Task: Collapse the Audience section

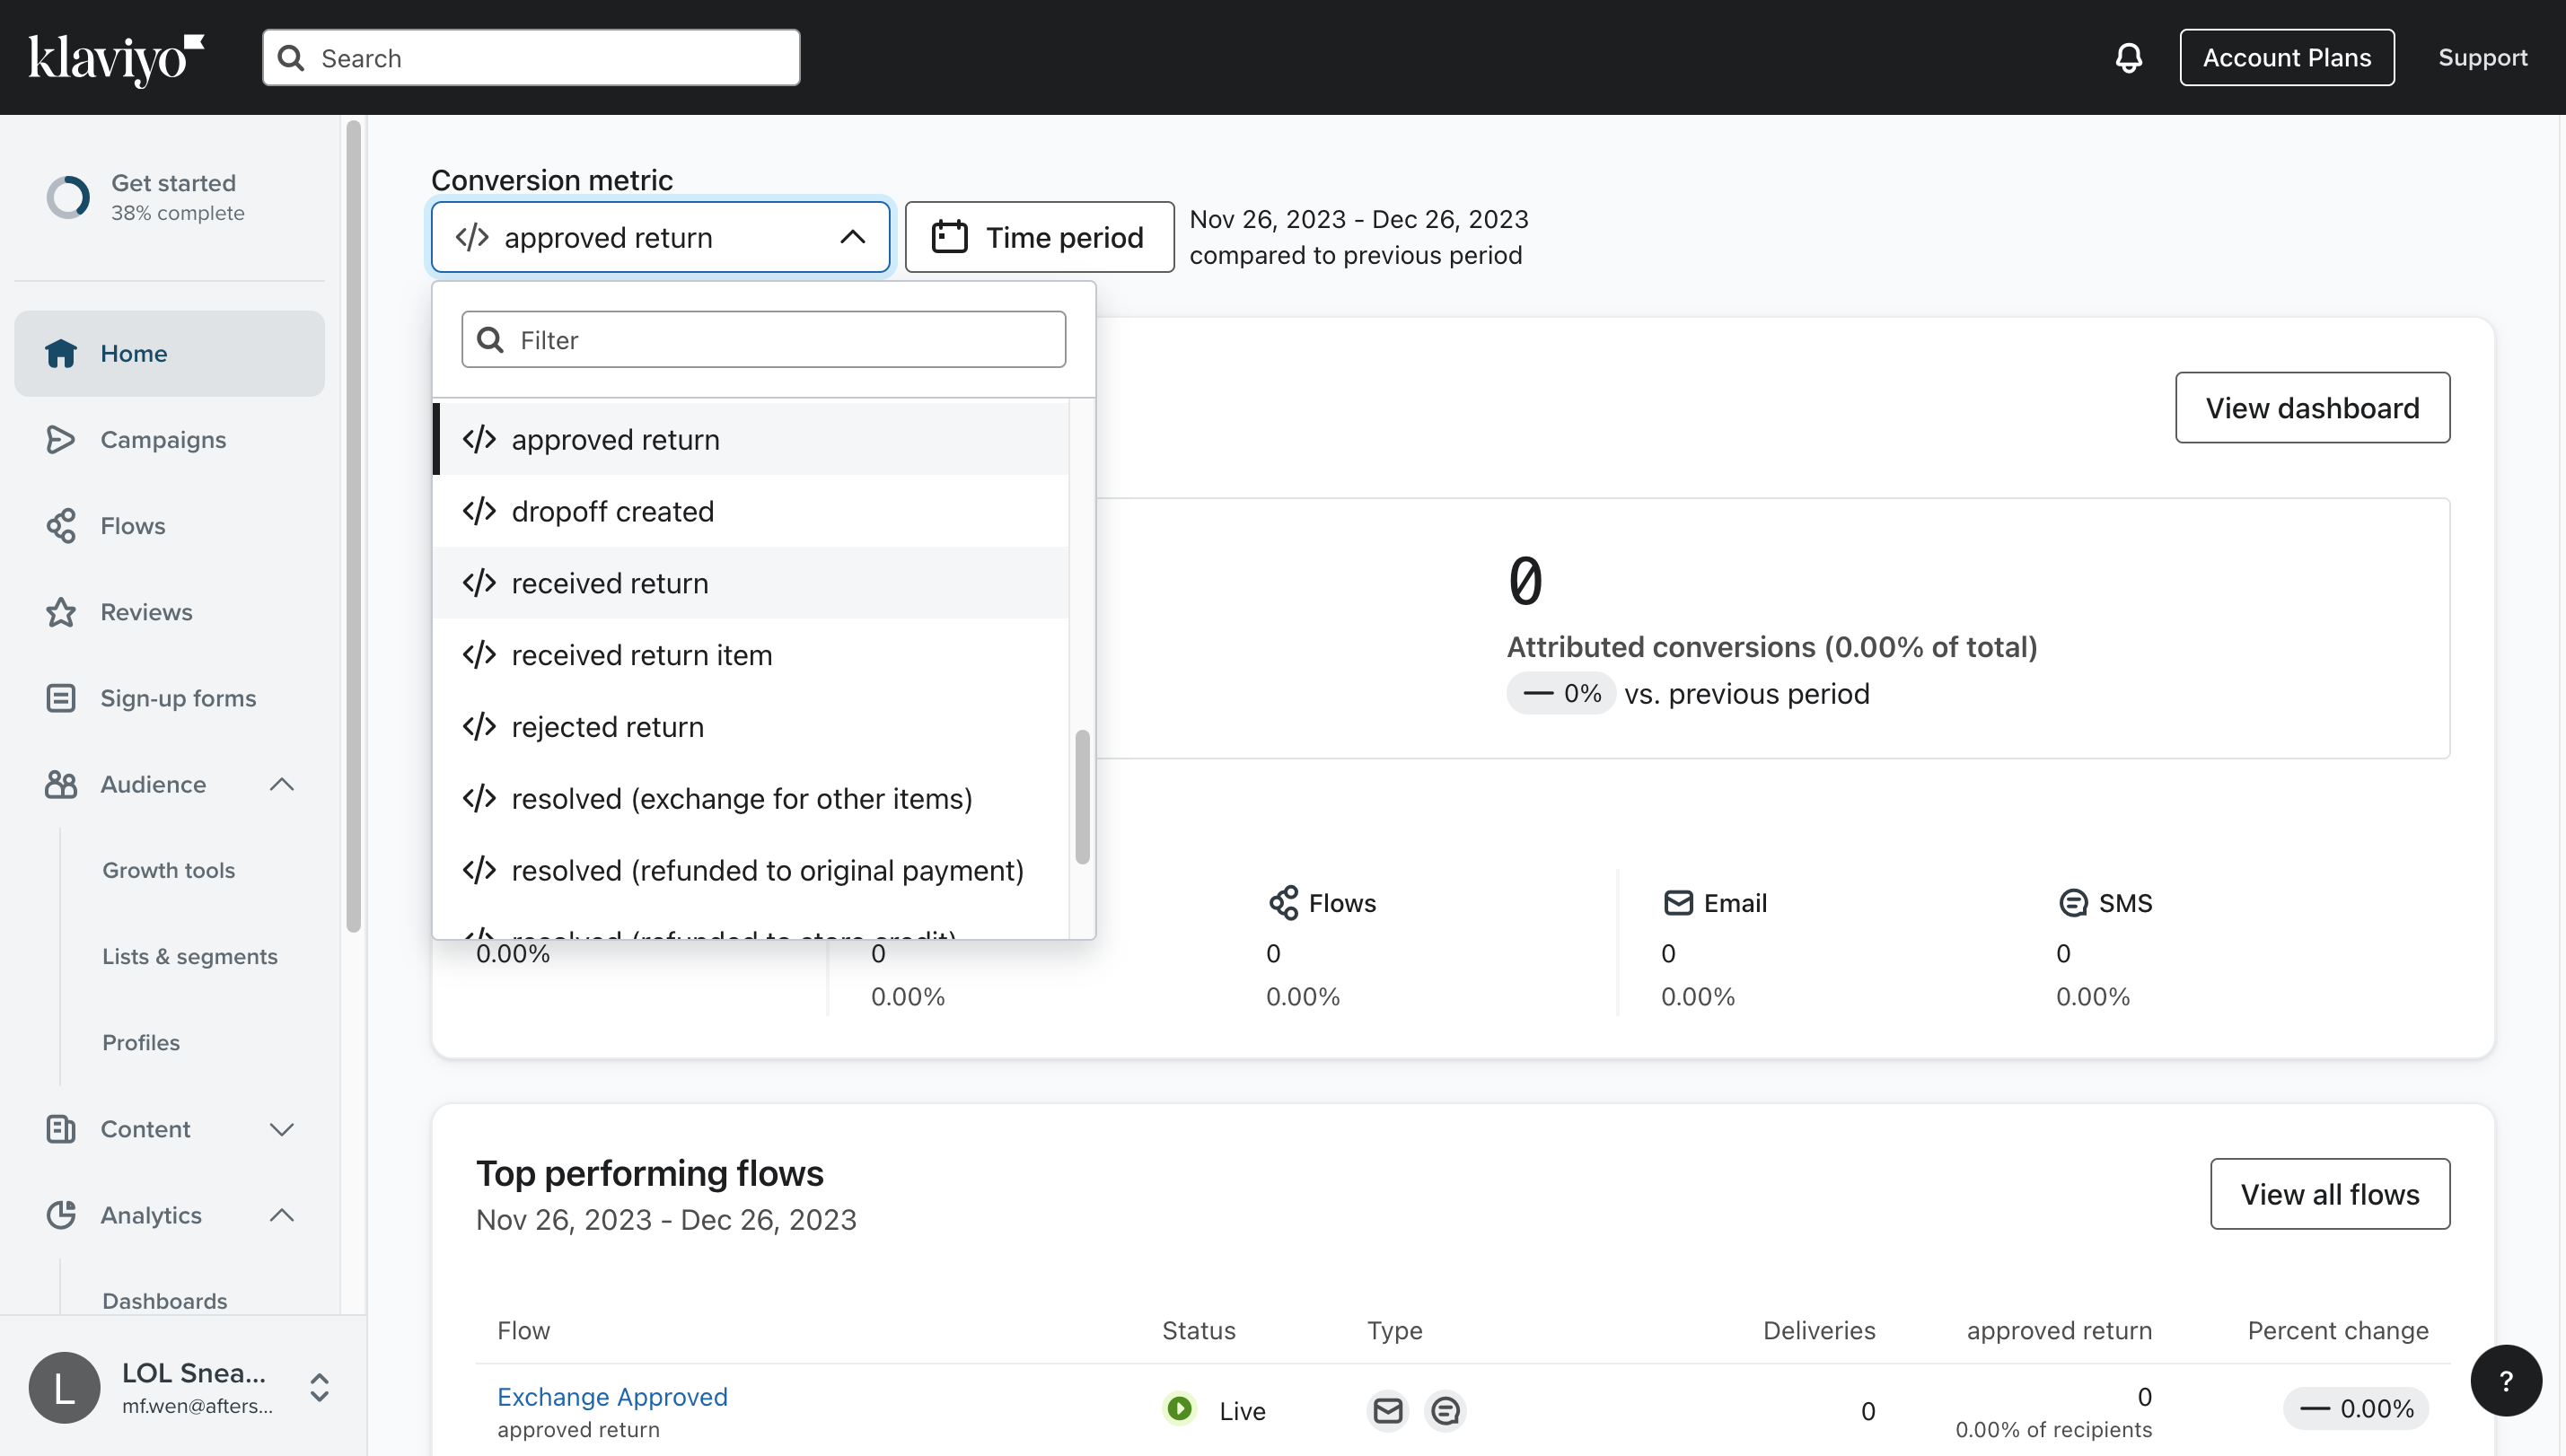Action: pyautogui.click(x=282, y=785)
